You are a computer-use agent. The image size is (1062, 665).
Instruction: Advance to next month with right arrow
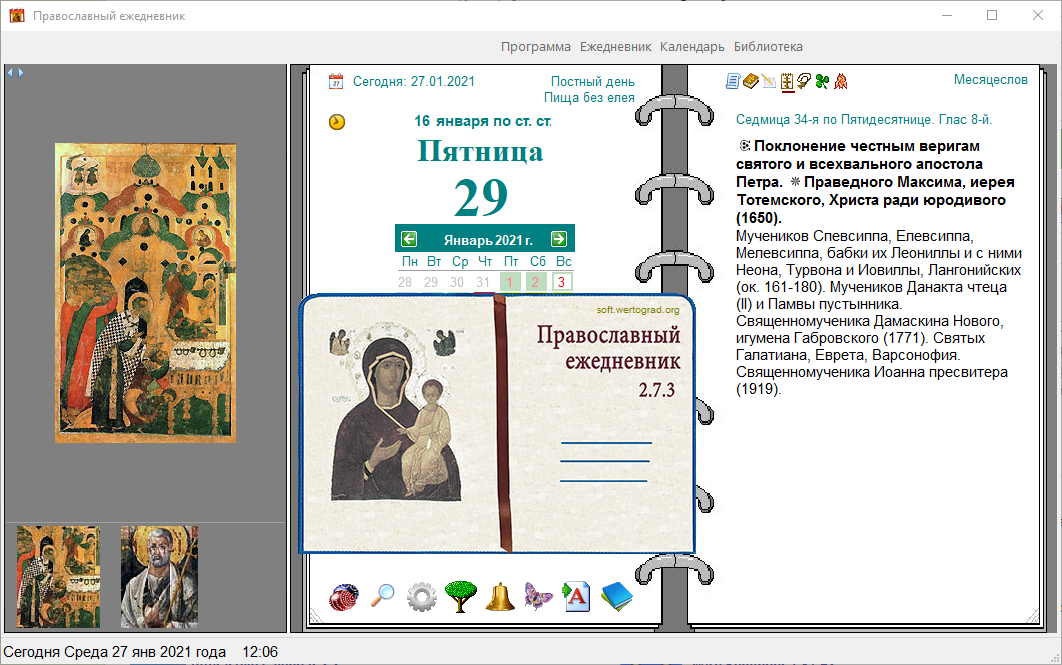coord(559,239)
